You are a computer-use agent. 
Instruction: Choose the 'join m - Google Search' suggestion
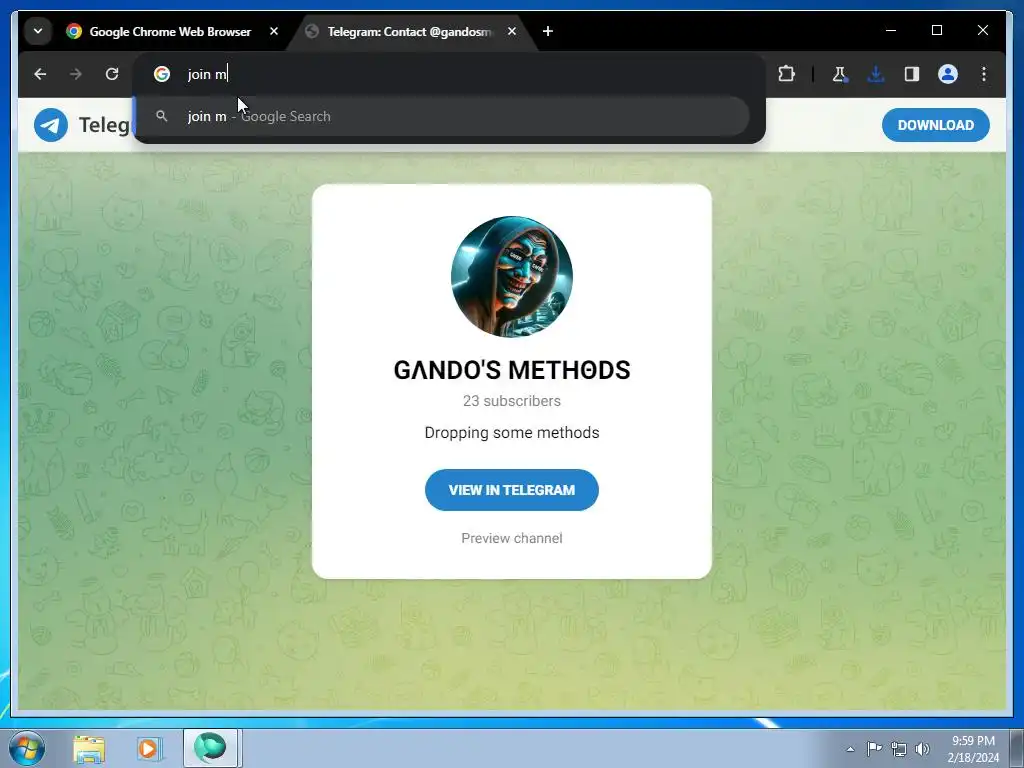pos(443,116)
